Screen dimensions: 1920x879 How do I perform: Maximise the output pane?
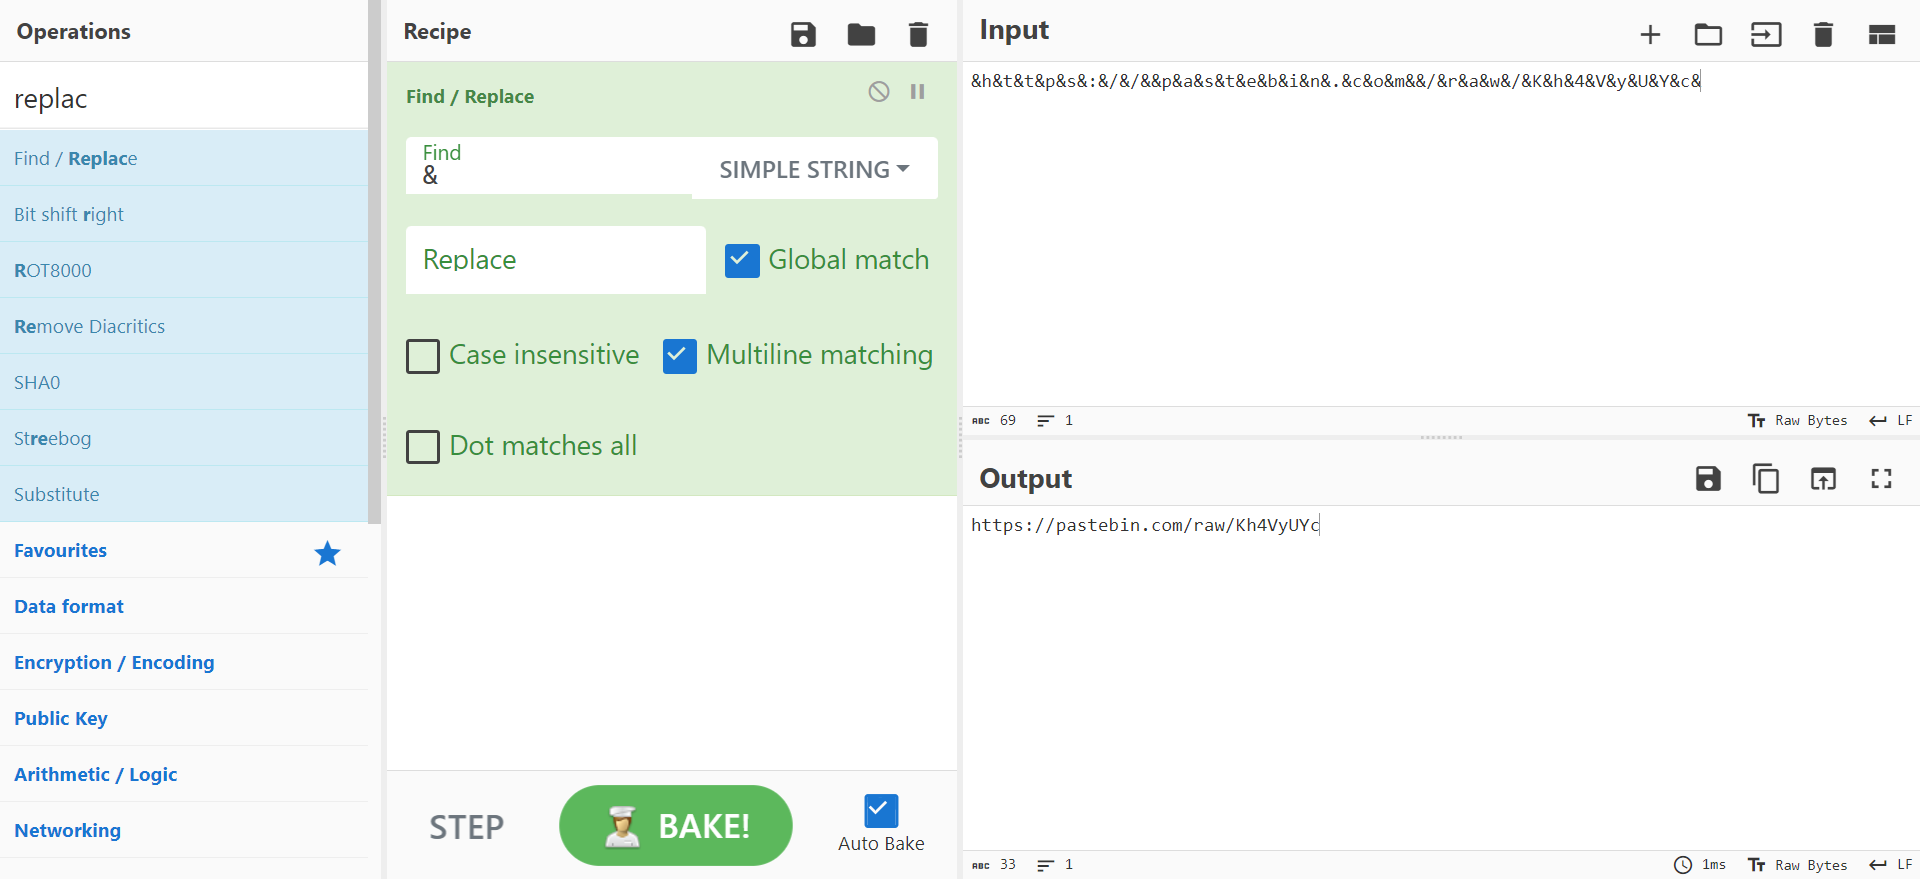pos(1881,479)
